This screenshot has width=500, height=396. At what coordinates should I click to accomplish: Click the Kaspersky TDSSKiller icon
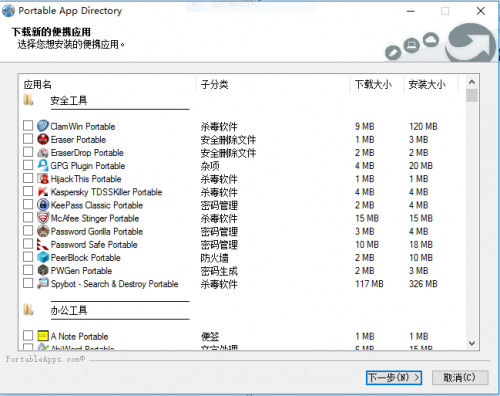43,191
